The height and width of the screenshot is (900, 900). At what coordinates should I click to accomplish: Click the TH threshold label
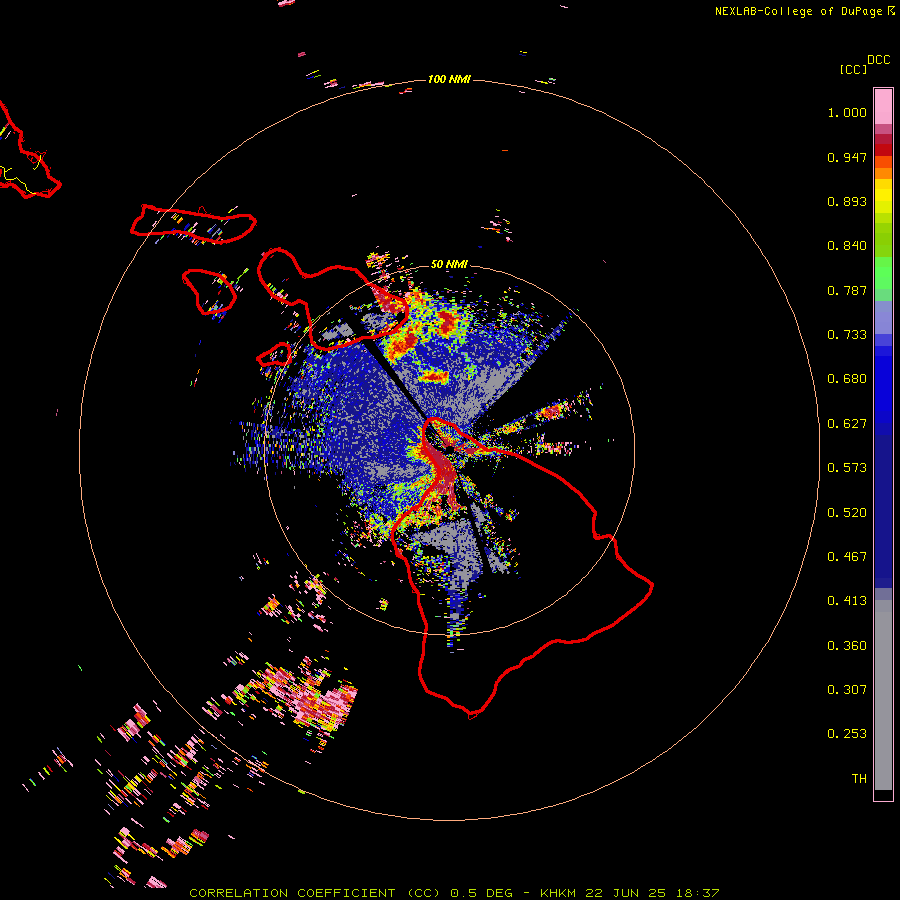(859, 779)
